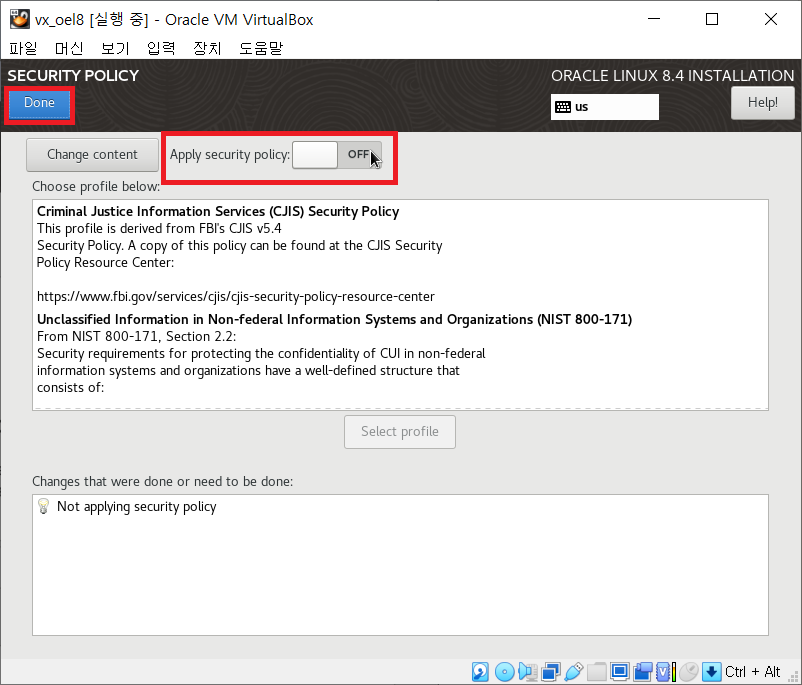Click the VirtualBox app icon in title bar

19,19
